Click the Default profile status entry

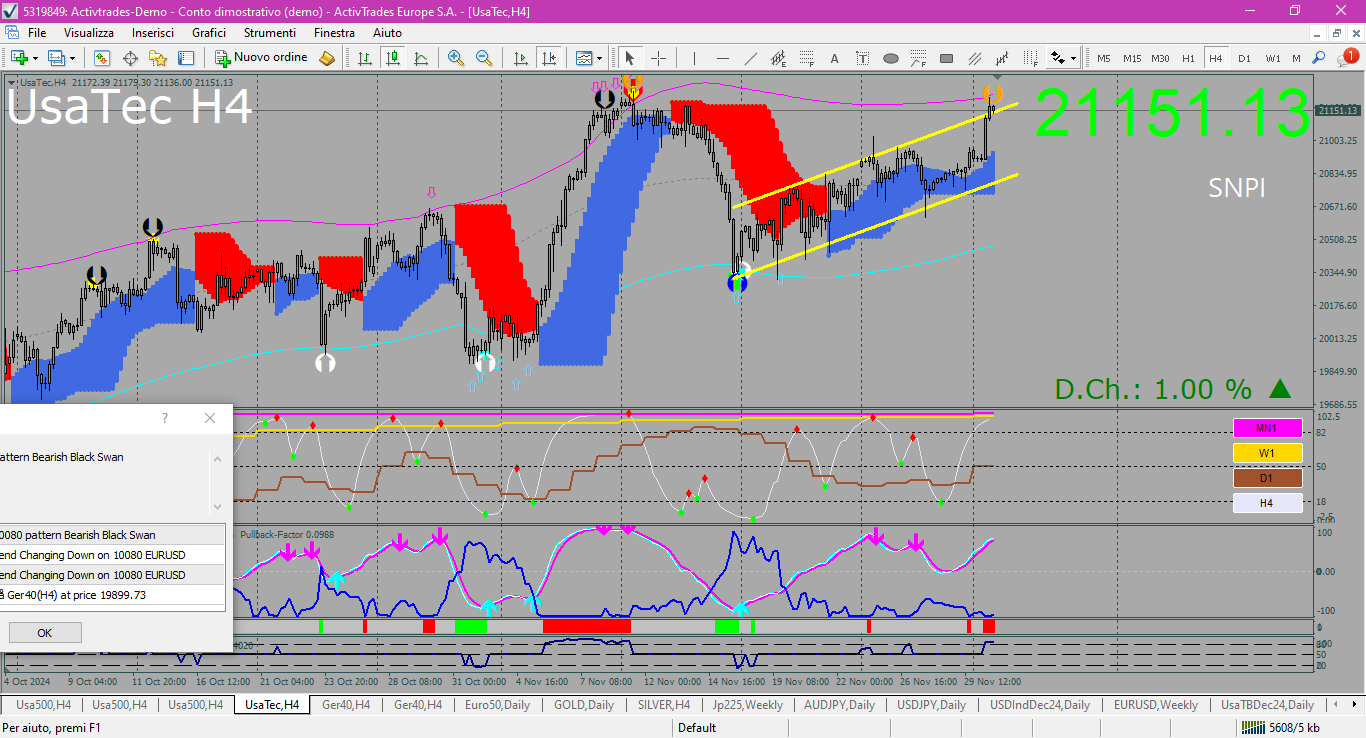(697, 728)
